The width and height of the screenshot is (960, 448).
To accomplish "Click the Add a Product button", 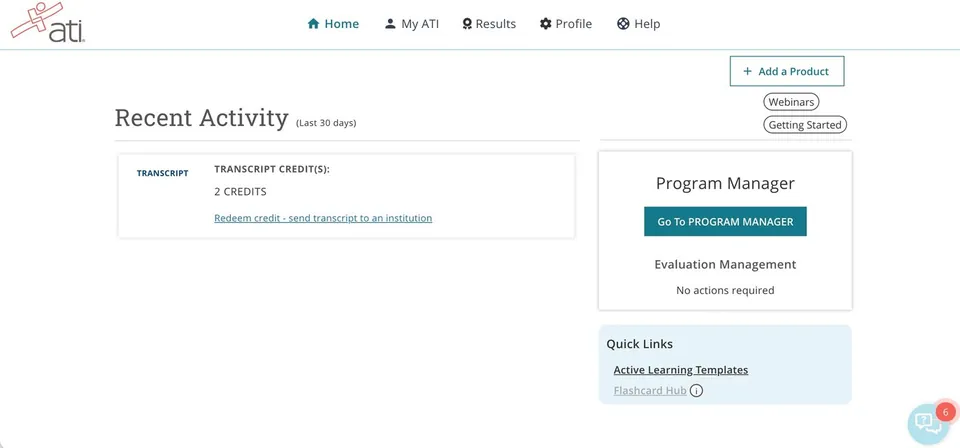I will point(787,71).
